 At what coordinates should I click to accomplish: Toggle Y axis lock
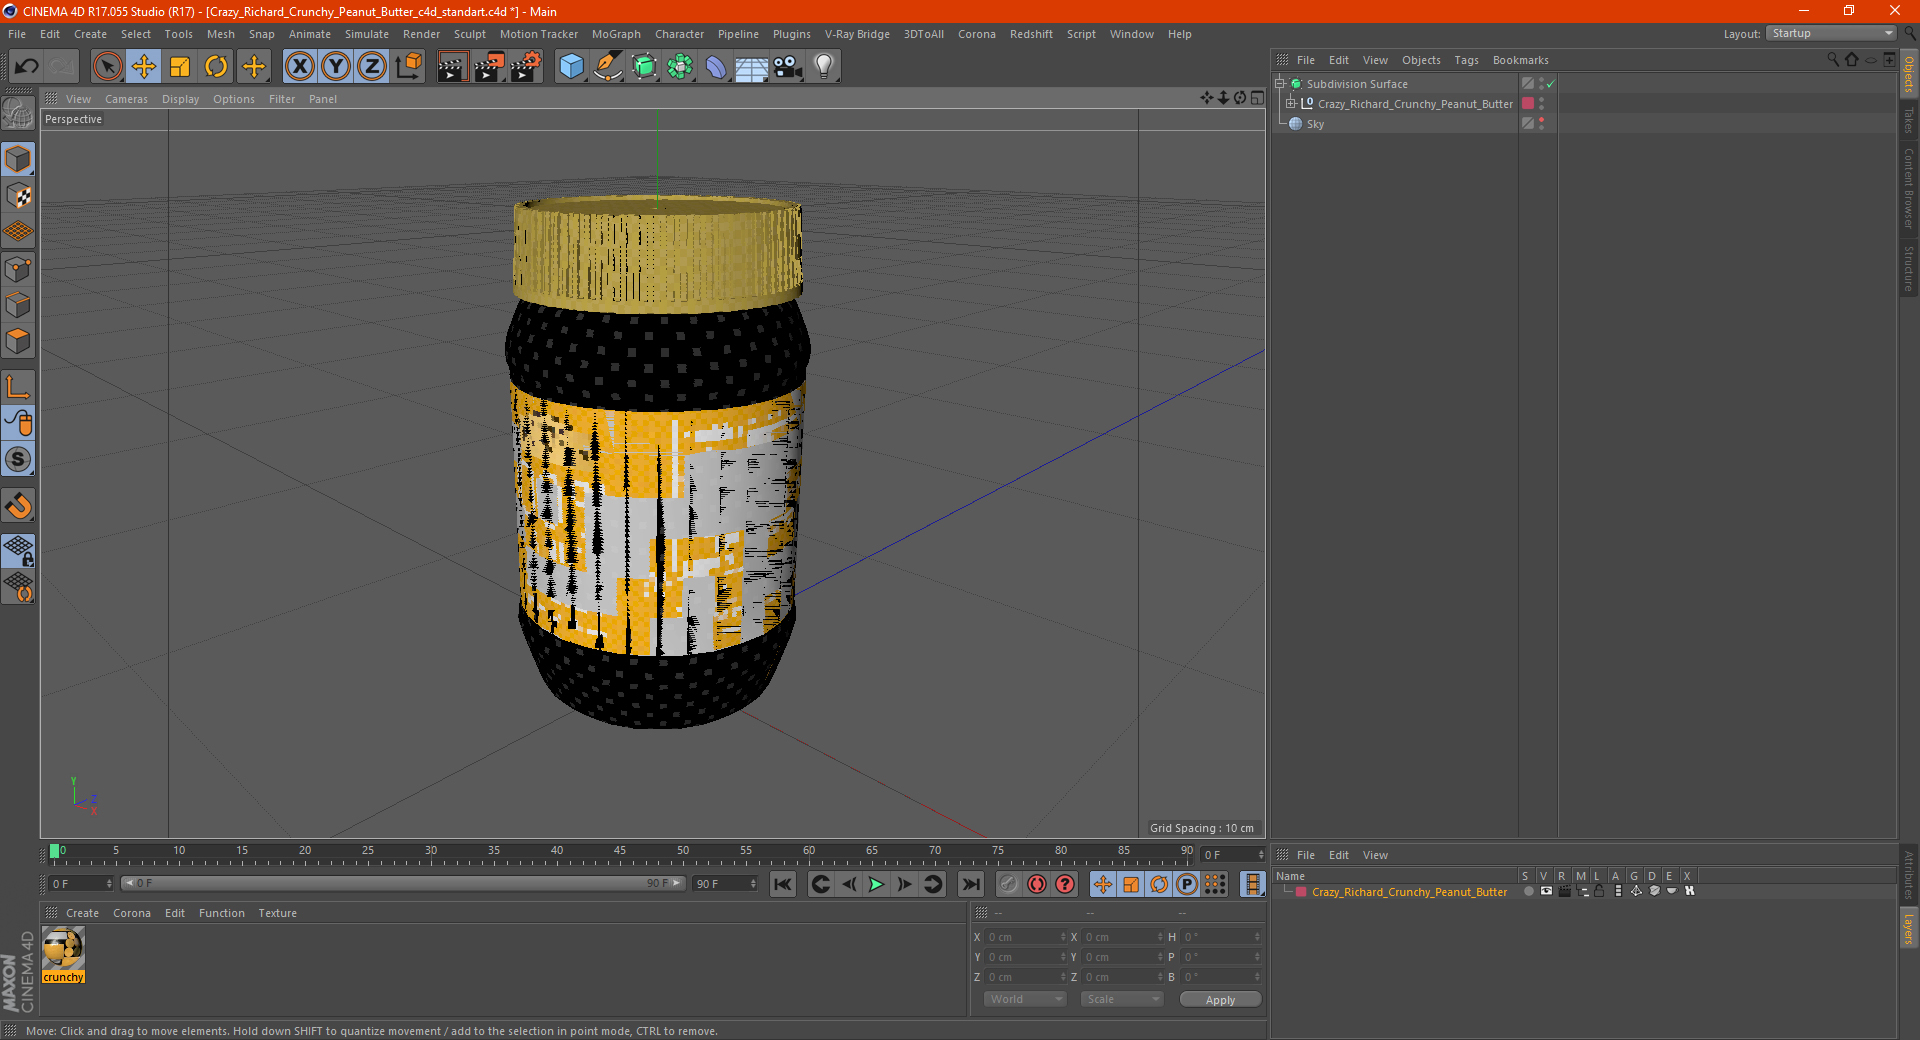pyautogui.click(x=336, y=67)
